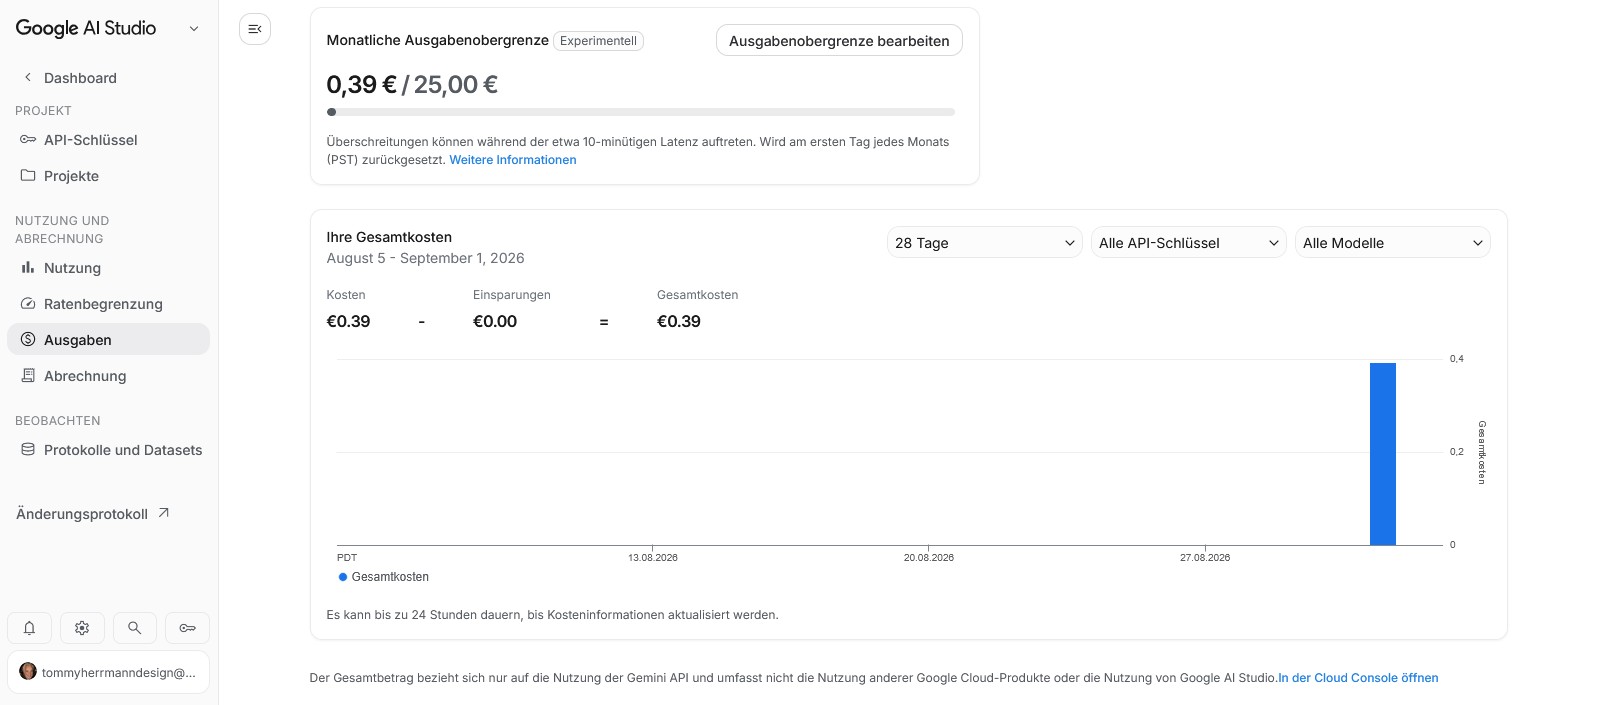The image size is (1597, 705).
Task: Open Änderungsprotokoll link
Action: pos(93,514)
